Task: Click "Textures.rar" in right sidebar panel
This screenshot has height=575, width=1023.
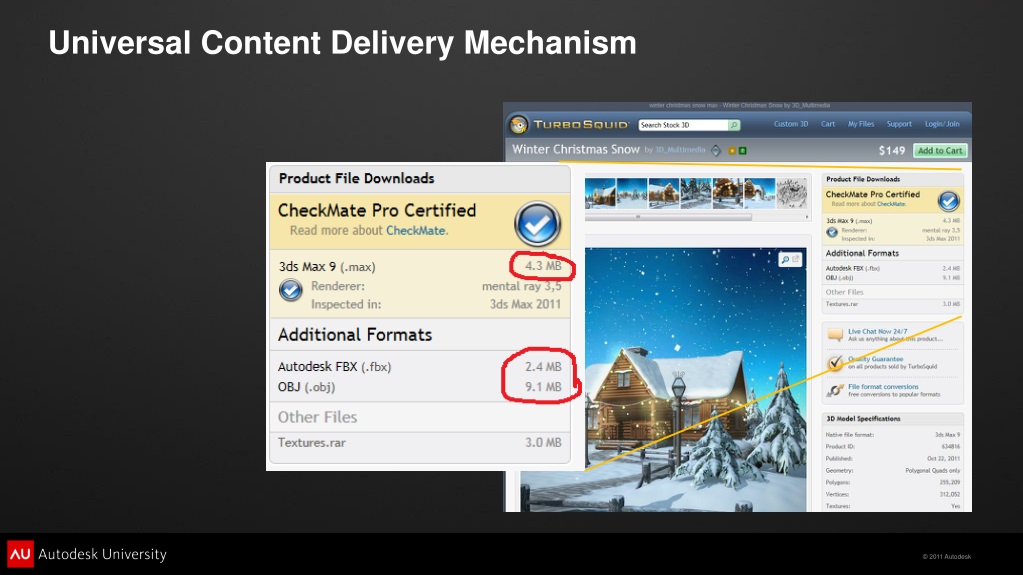Action: [842, 304]
